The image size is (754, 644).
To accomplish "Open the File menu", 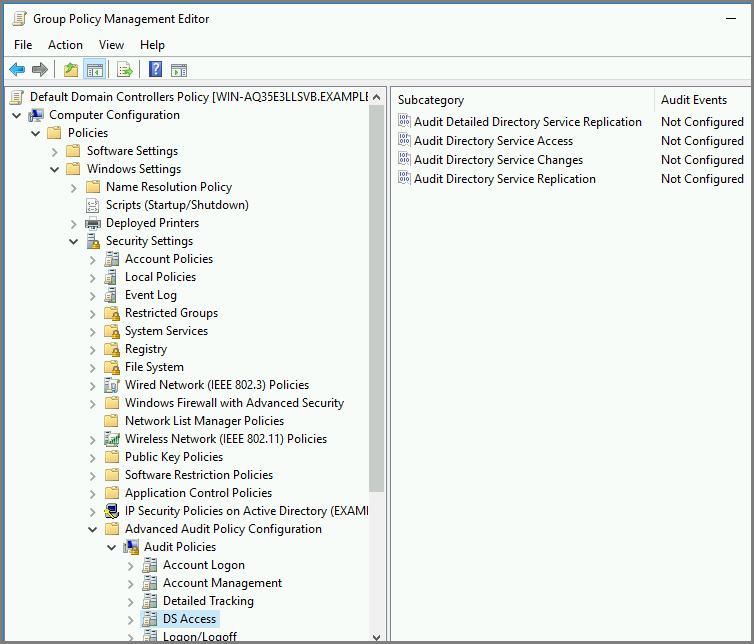I will click(23, 45).
